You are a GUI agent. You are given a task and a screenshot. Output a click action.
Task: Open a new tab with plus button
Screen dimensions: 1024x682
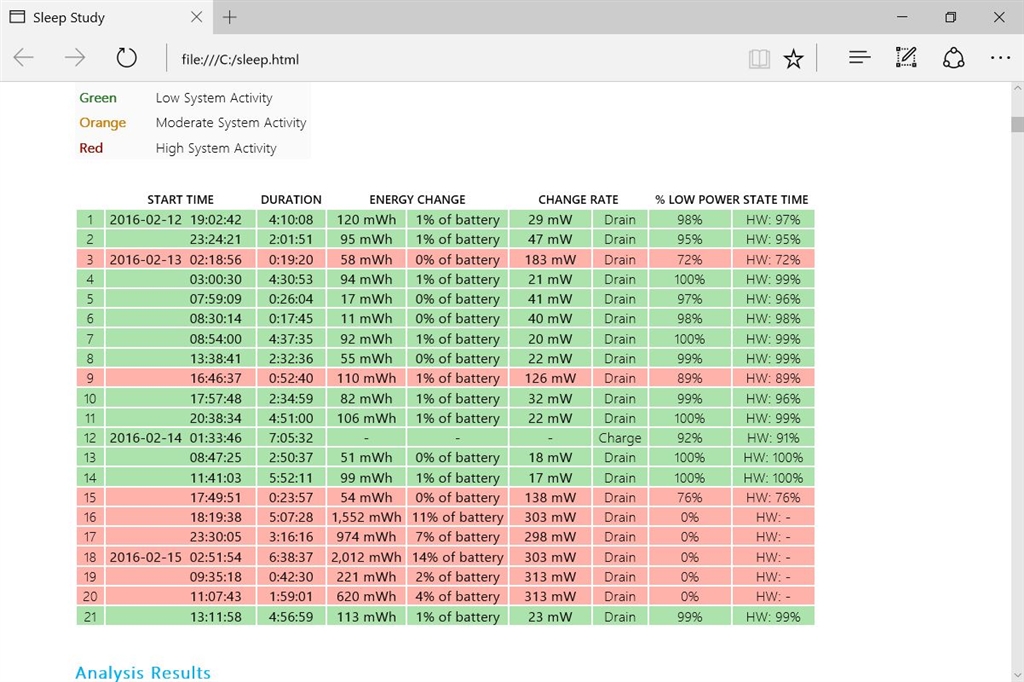coord(230,17)
